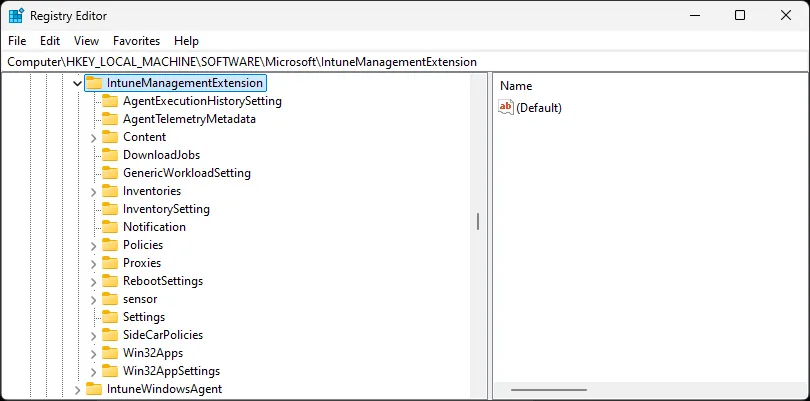Screen dimensions: 810x401
Task: Select the Win32Apps key label
Action: point(153,353)
